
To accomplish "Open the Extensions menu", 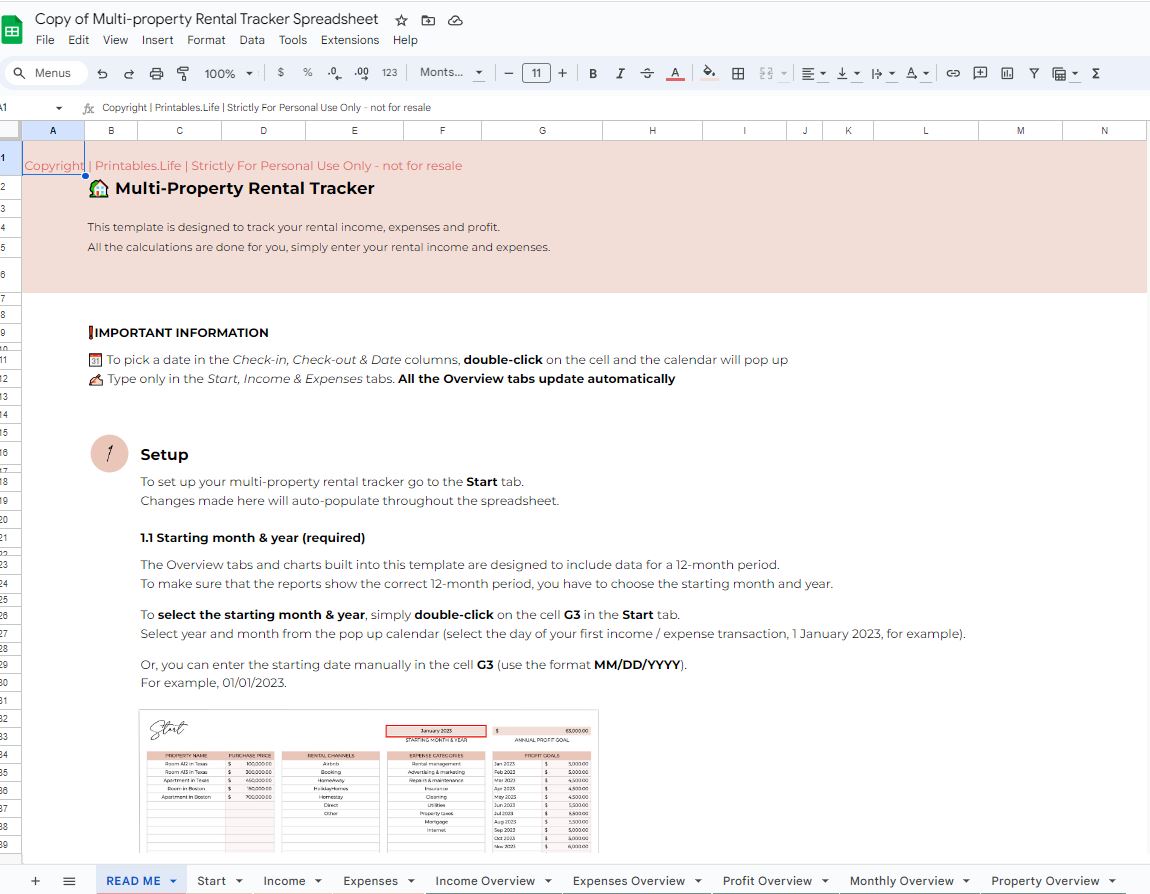I will click(350, 40).
